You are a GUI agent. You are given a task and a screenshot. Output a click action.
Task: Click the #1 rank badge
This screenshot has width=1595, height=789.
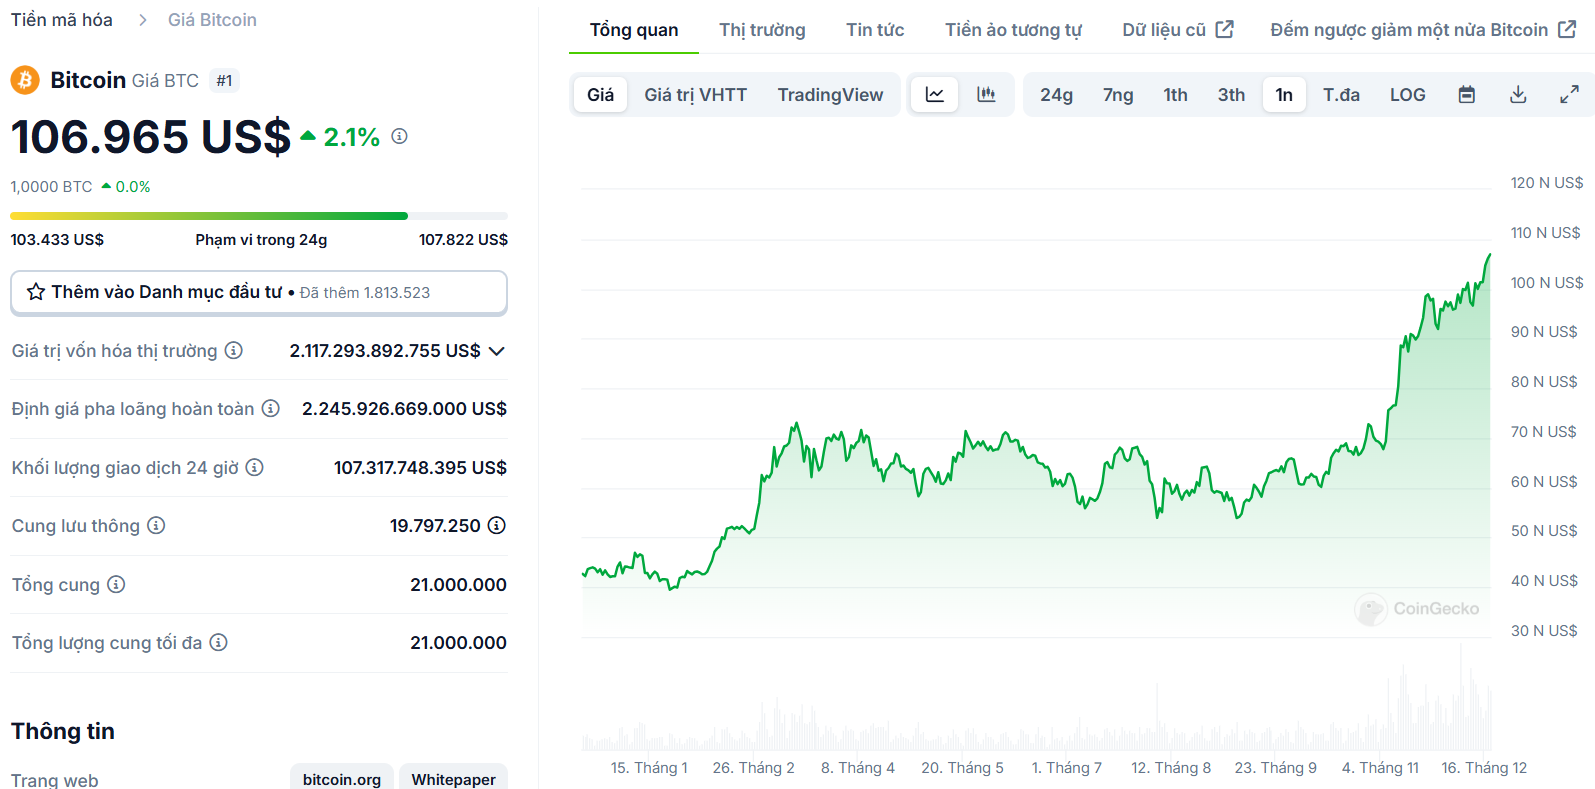pos(225,80)
